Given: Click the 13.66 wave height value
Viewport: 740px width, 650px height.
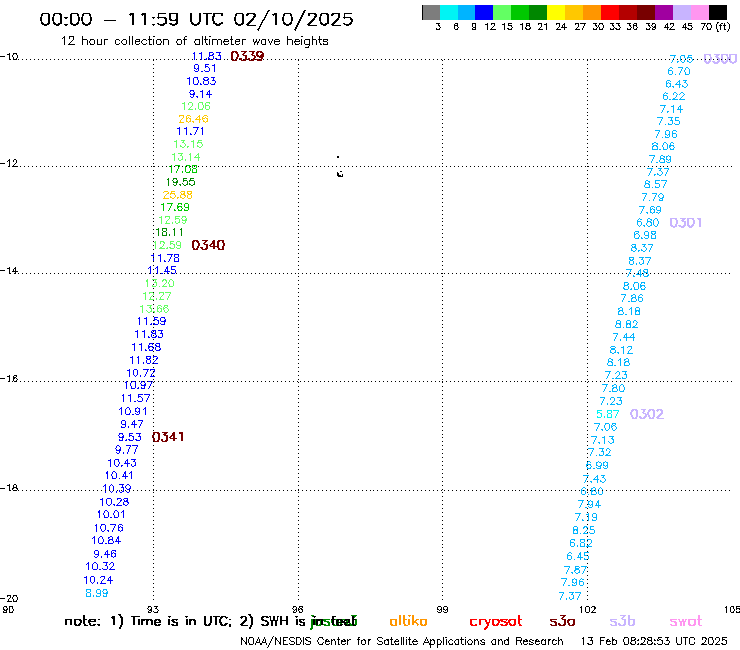Looking at the screenshot, I should point(154,309).
